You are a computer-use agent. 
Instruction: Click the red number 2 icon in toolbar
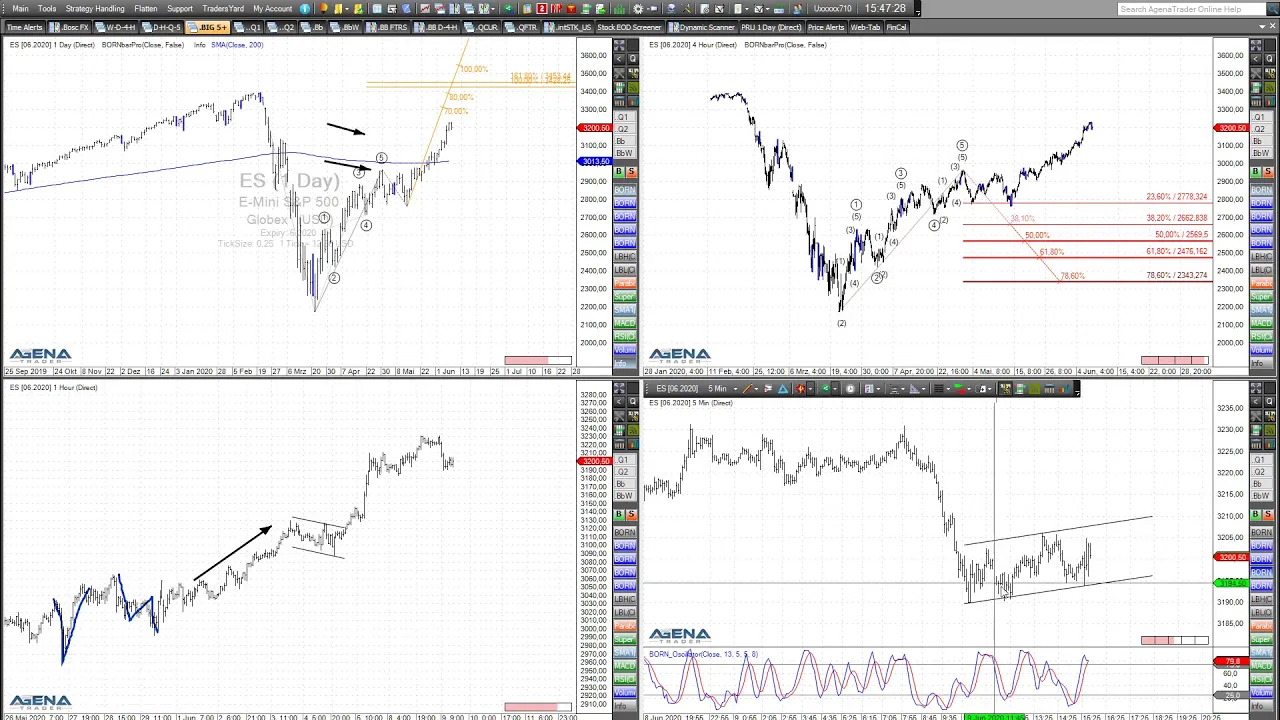coord(542,9)
